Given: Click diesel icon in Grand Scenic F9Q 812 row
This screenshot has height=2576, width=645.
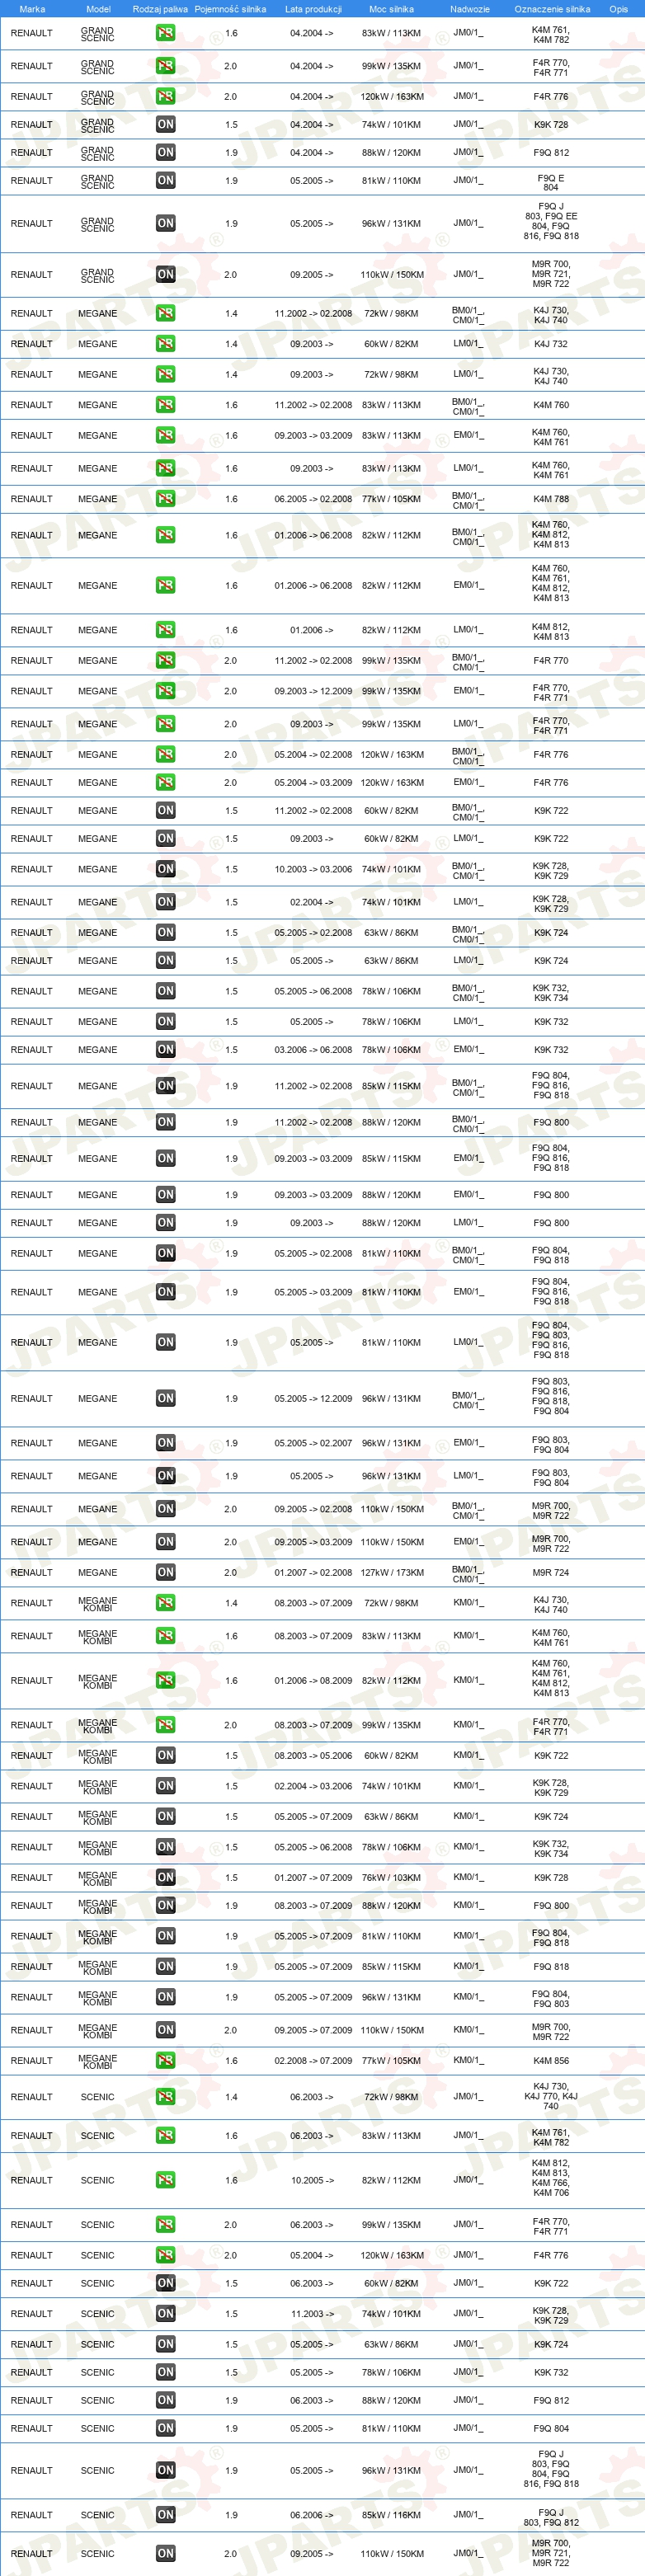Looking at the screenshot, I should point(165,152).
